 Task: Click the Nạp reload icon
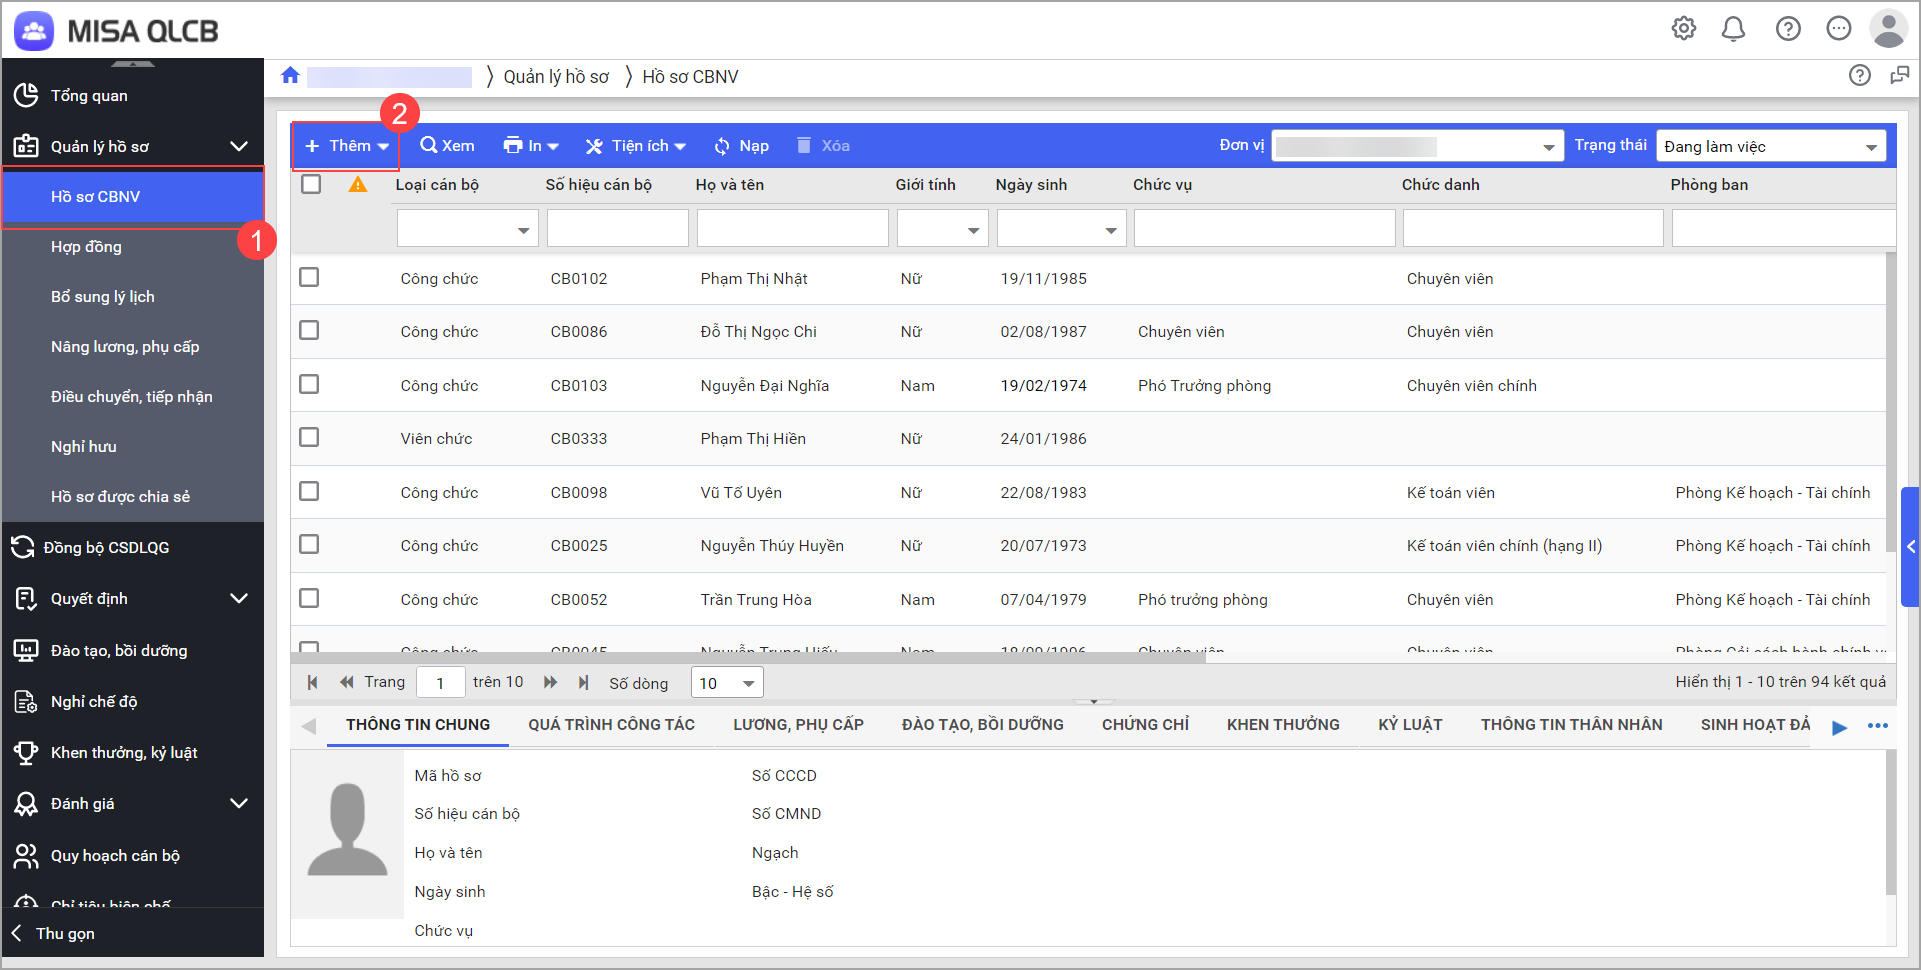(722, 146)
